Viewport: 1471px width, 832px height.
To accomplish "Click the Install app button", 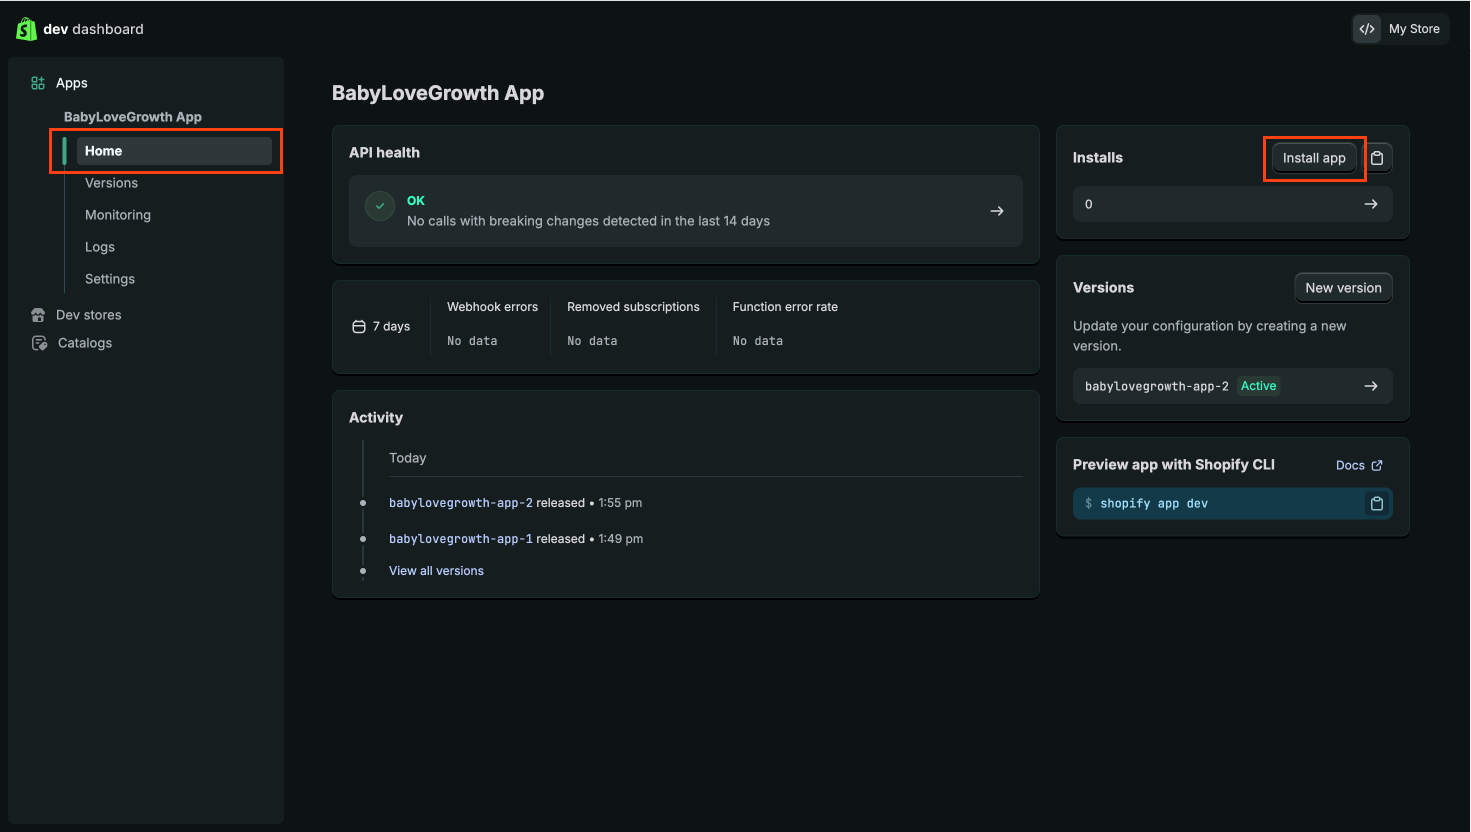I will (x=1314, y=158).
